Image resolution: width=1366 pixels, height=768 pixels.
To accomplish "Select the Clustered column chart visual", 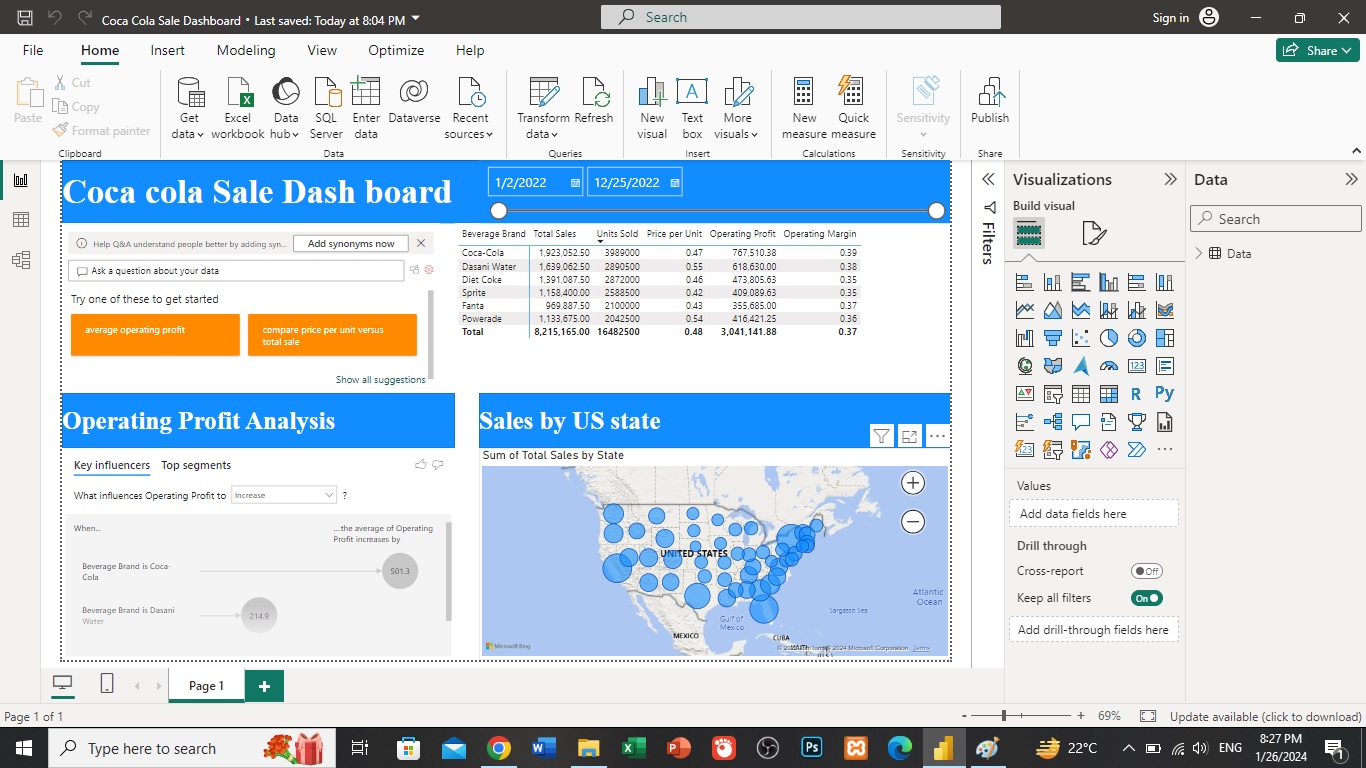I will pyautogui.click(x=1109, y=283).
